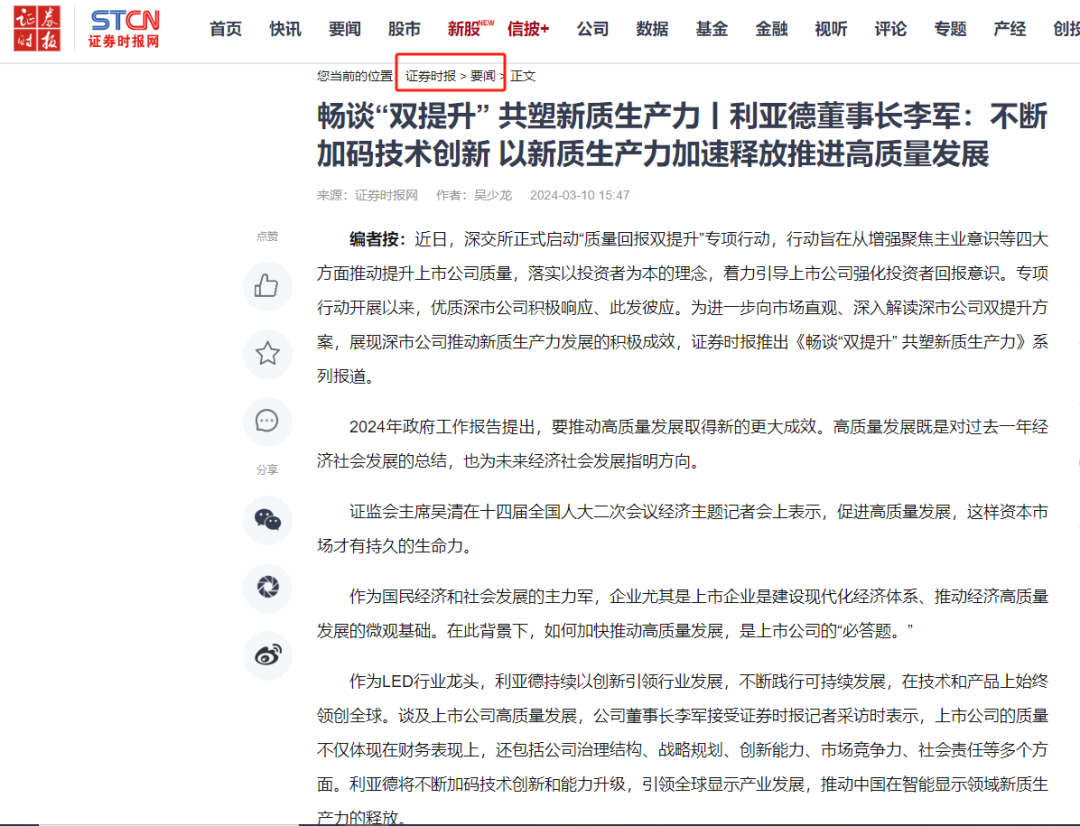Viewport: 1080px width, 826px height.
Task: Click the STCN 证券时报网 logo
Action: click(x=122, y=28)
